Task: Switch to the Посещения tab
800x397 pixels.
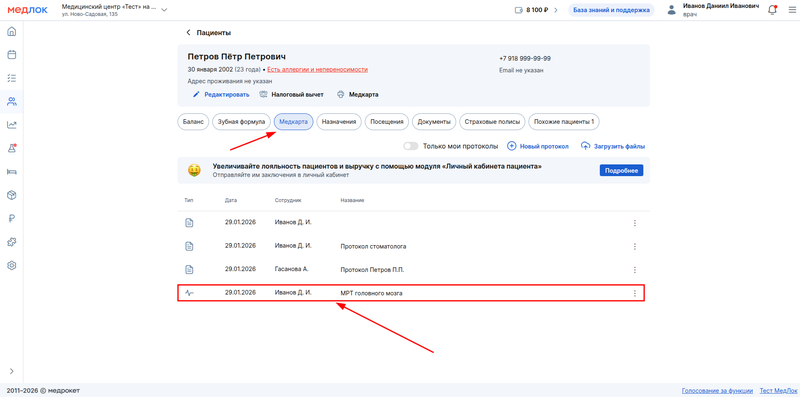Action: (387, 122)
